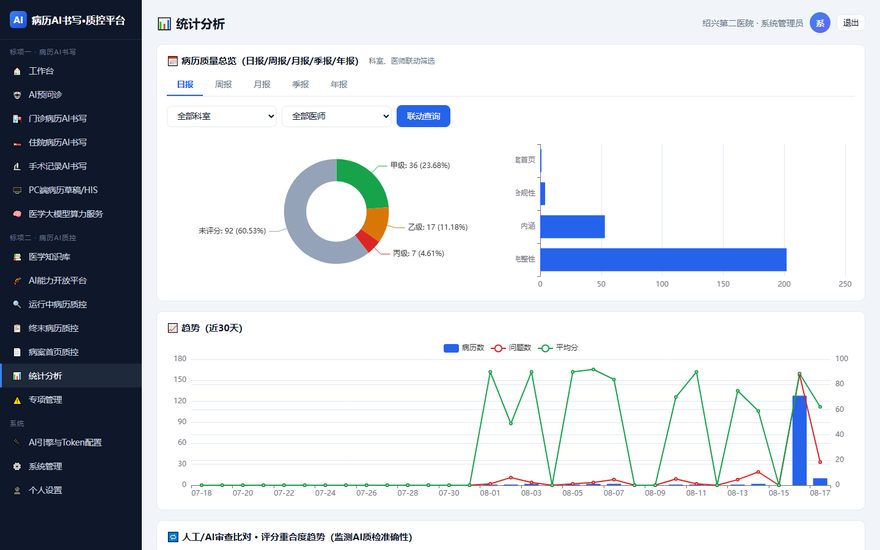Click the orange 乙级 donut segment
This screenshot has height=550, width=880.
coord(377,224)
